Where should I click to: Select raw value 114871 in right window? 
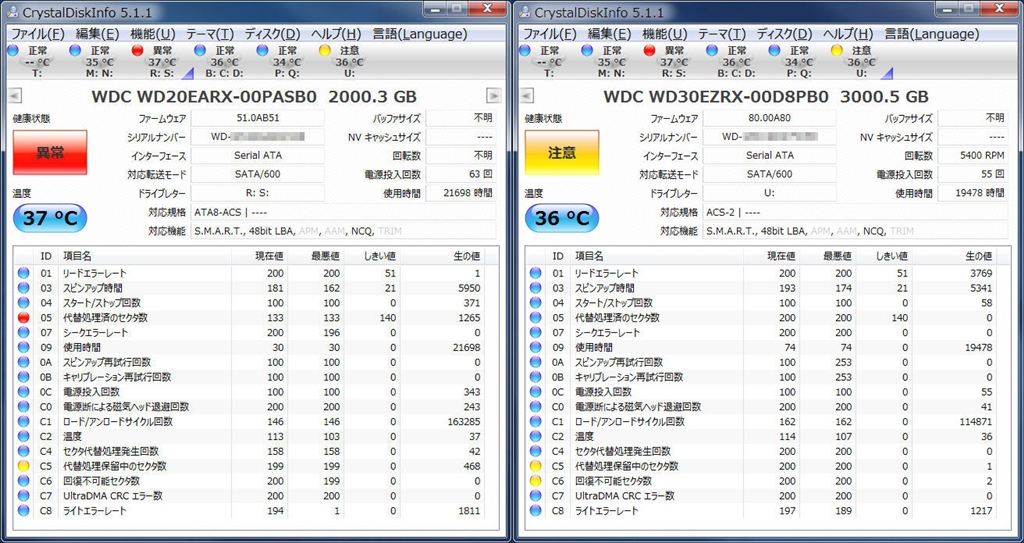coord(976,421)
